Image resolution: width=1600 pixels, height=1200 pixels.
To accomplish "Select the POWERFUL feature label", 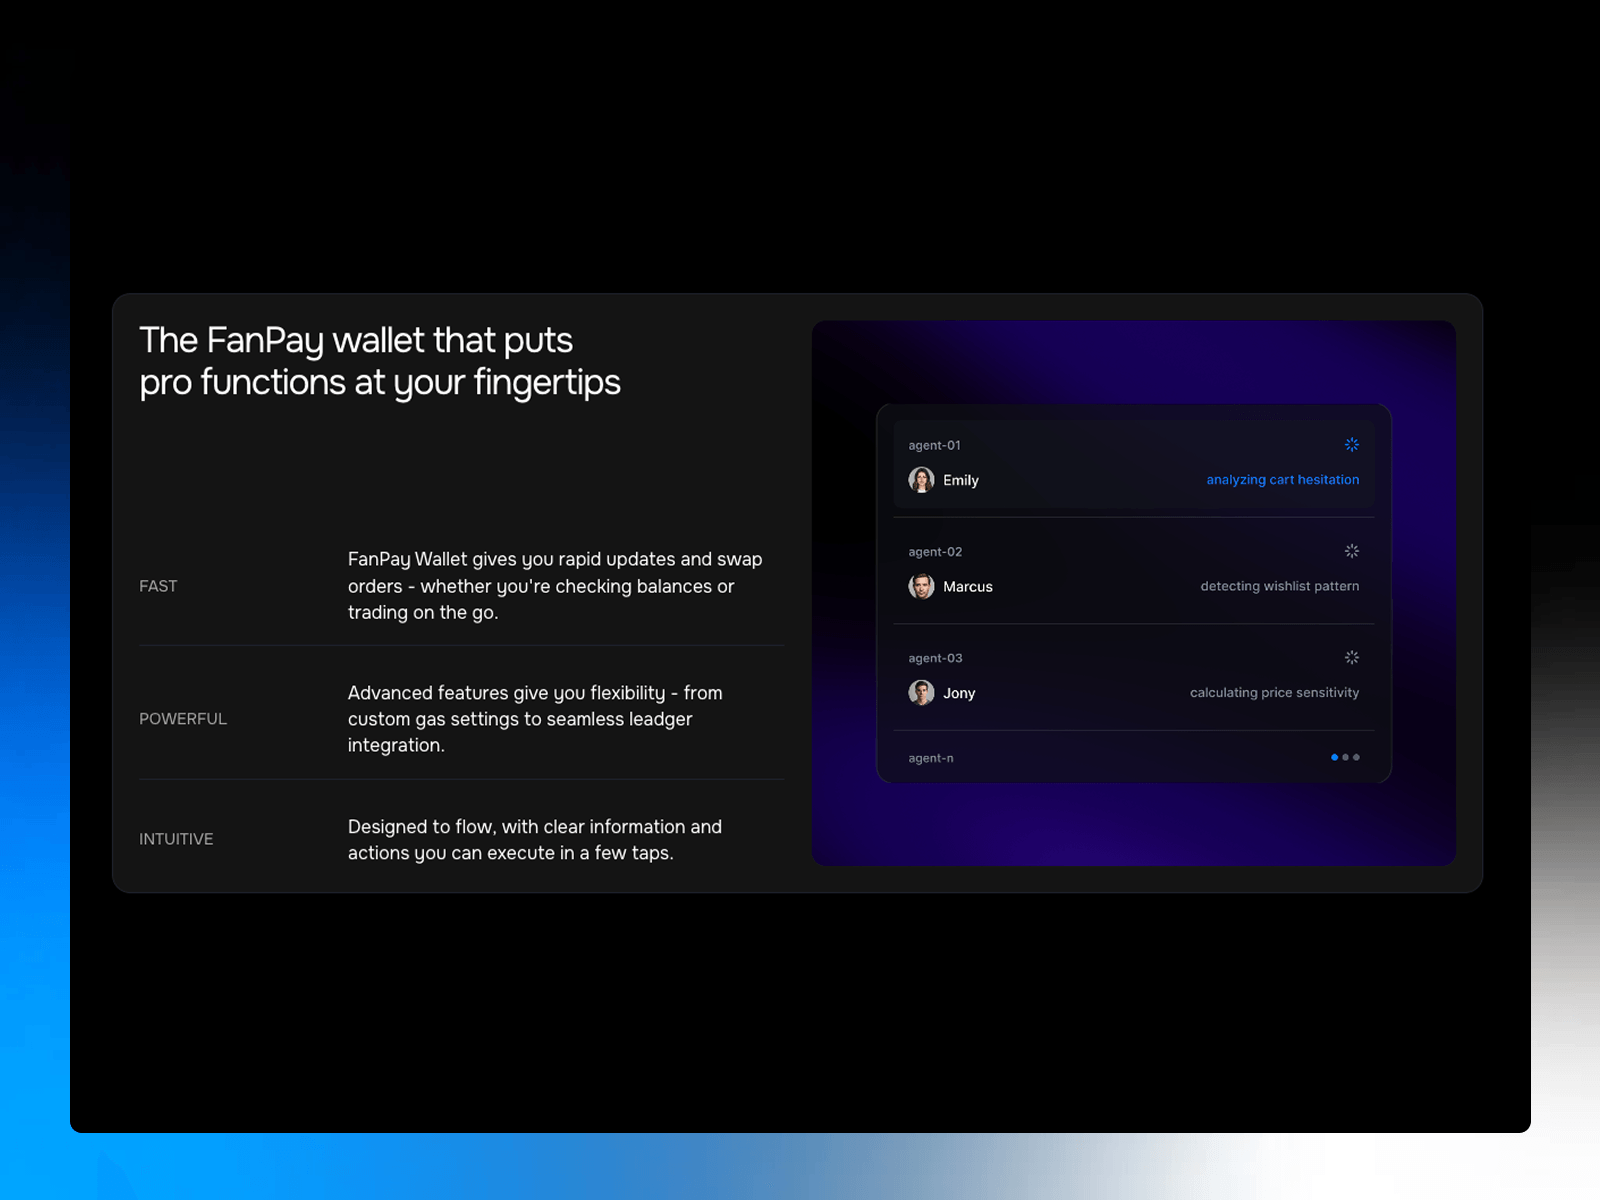I will click(x=183, y=719).
